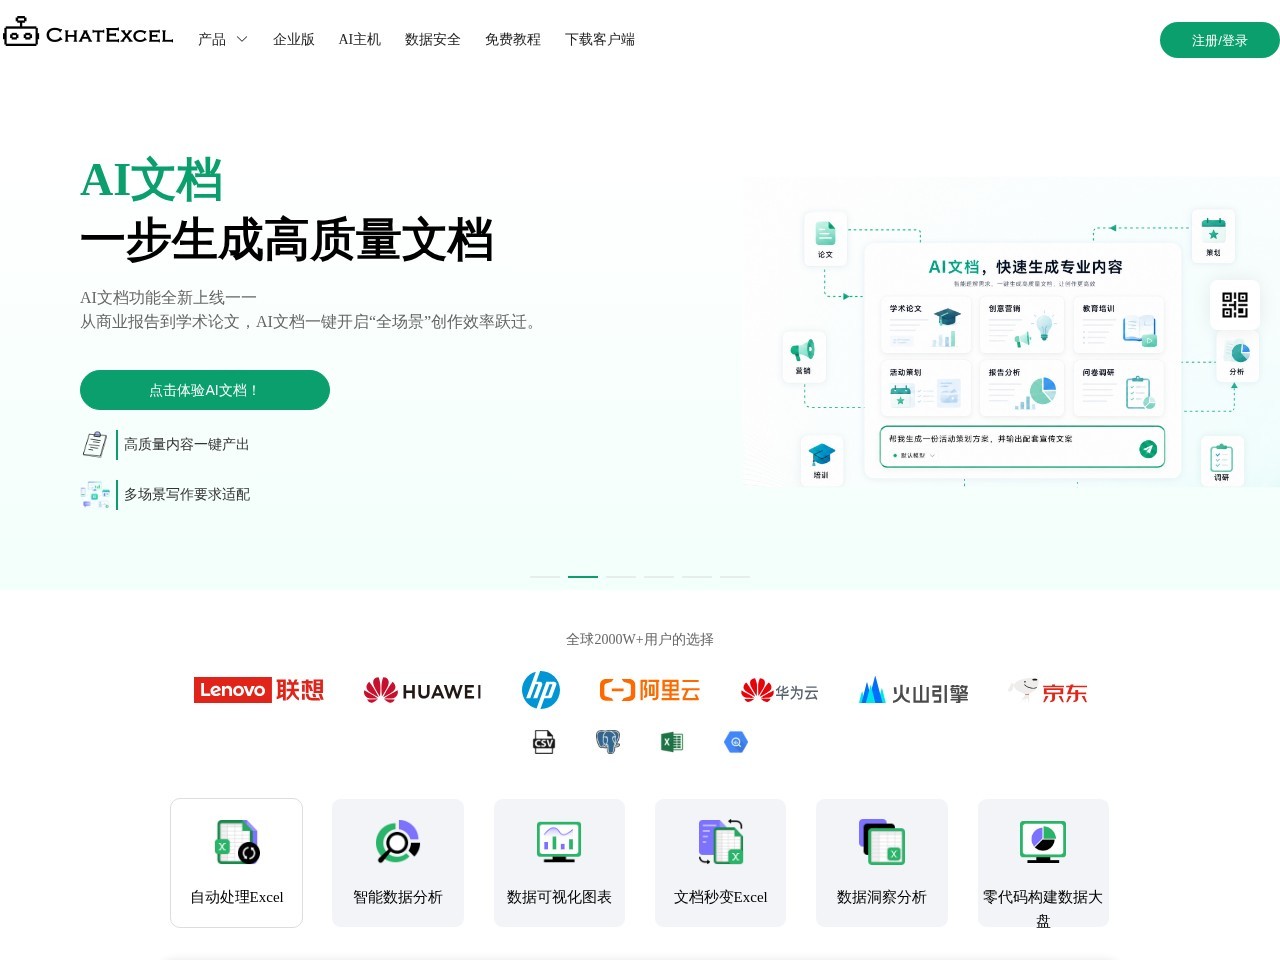
Task: Click the 火山引擎 brand logo
Action: pos(914,691)
